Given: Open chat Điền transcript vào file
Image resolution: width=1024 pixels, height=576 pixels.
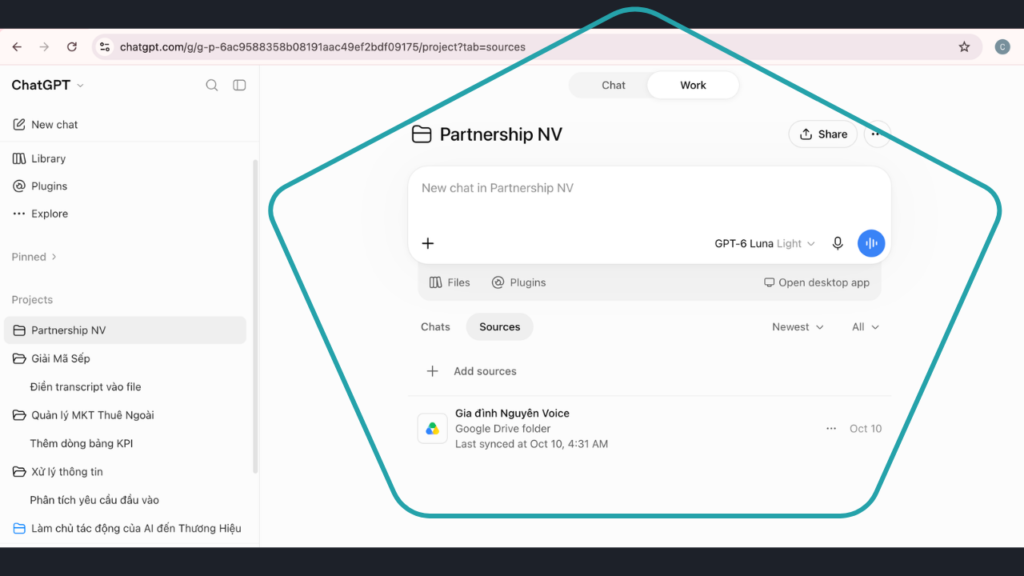Looking at the screenshot, I should [x=125, y=387].
